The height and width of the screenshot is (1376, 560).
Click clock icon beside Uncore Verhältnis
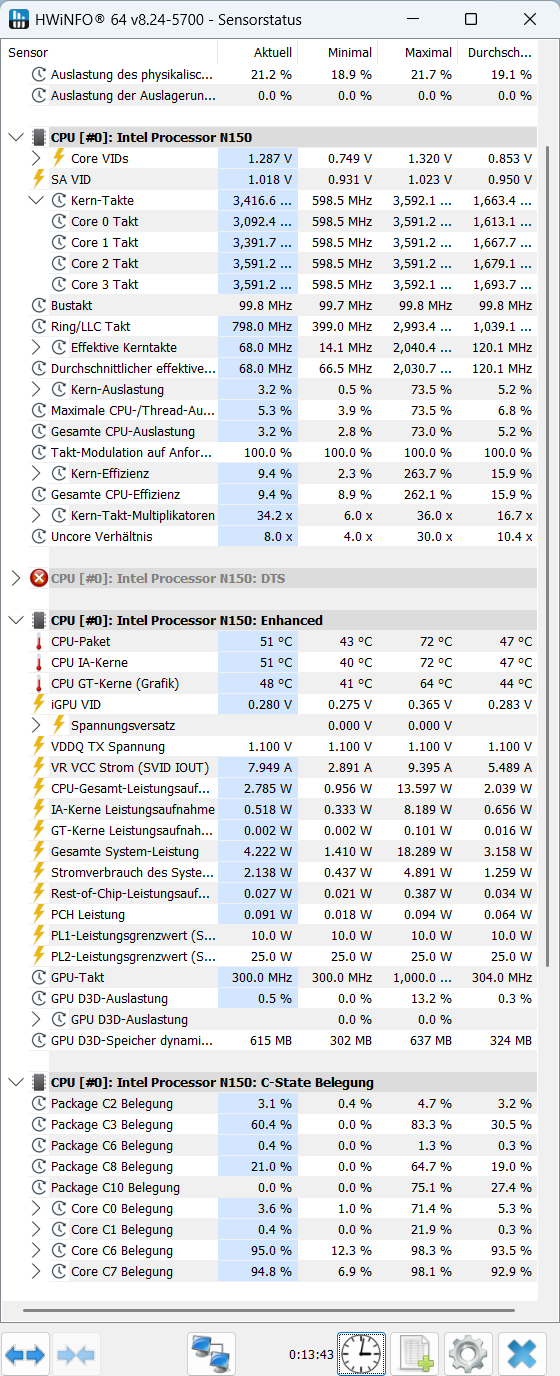39,536
